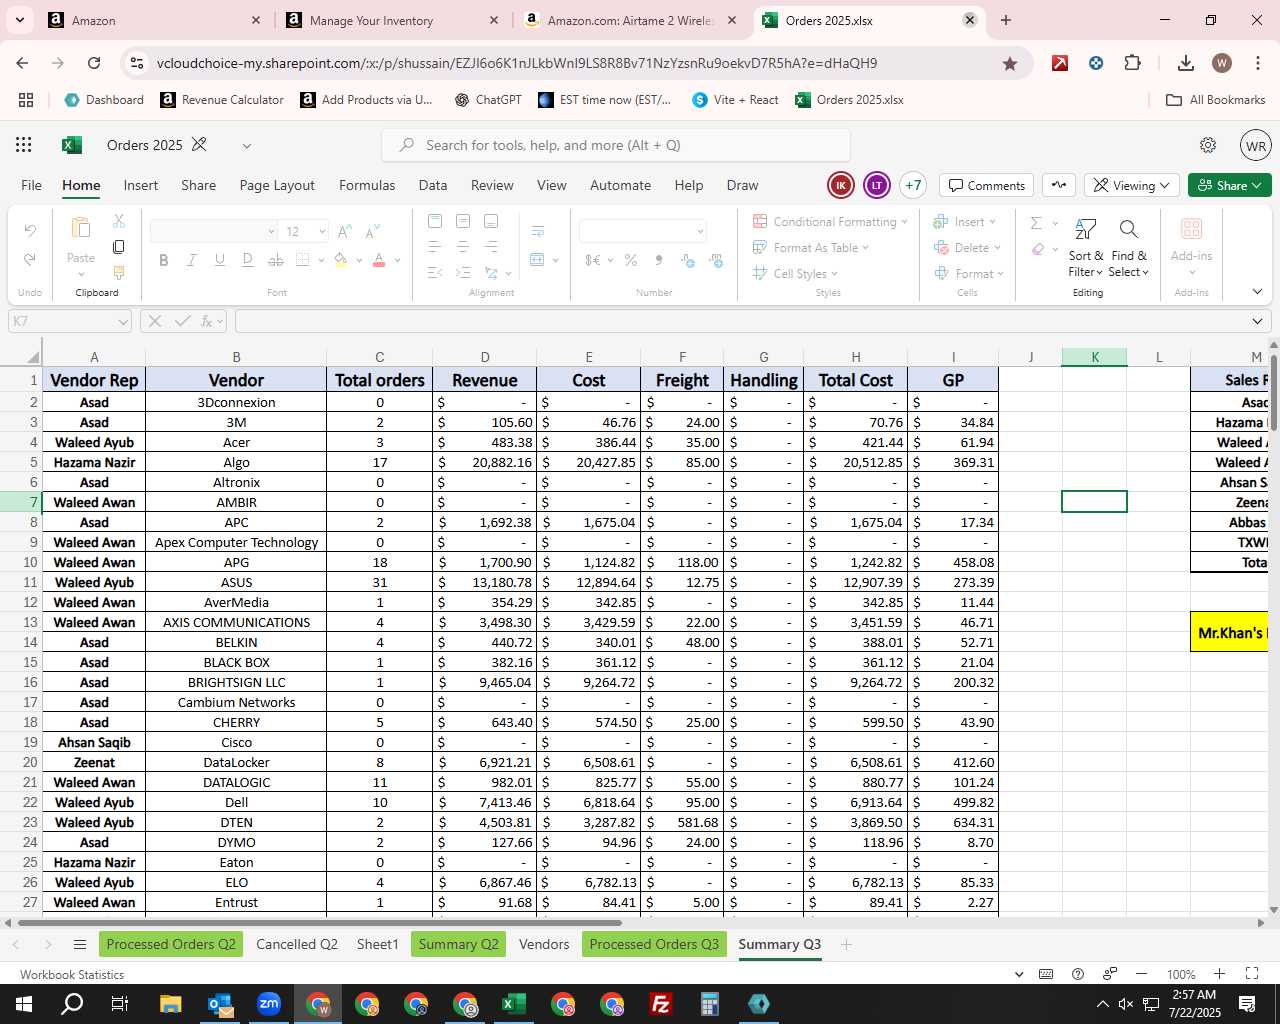Expand the ribbon display options chevron
Viewport: 1280px width, 1024px height.
1257,292
